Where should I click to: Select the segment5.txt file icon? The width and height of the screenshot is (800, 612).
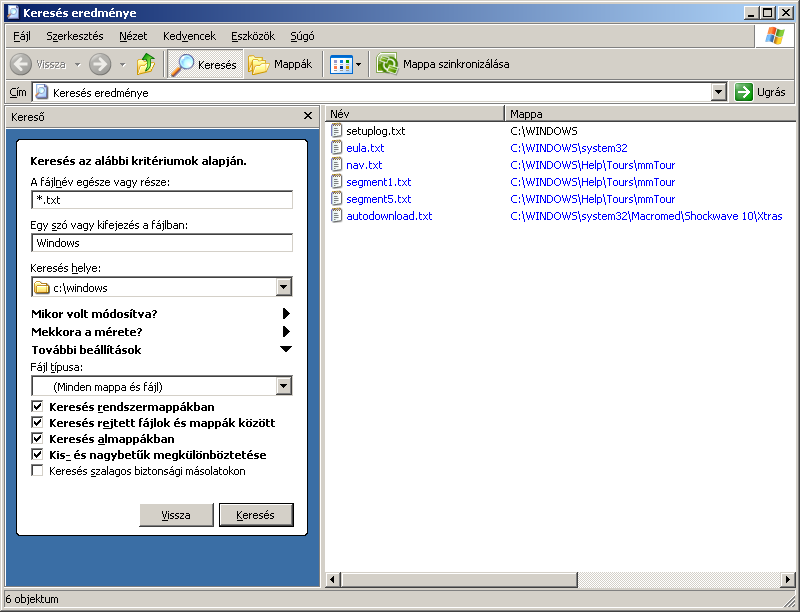click(x=336, y=198)
